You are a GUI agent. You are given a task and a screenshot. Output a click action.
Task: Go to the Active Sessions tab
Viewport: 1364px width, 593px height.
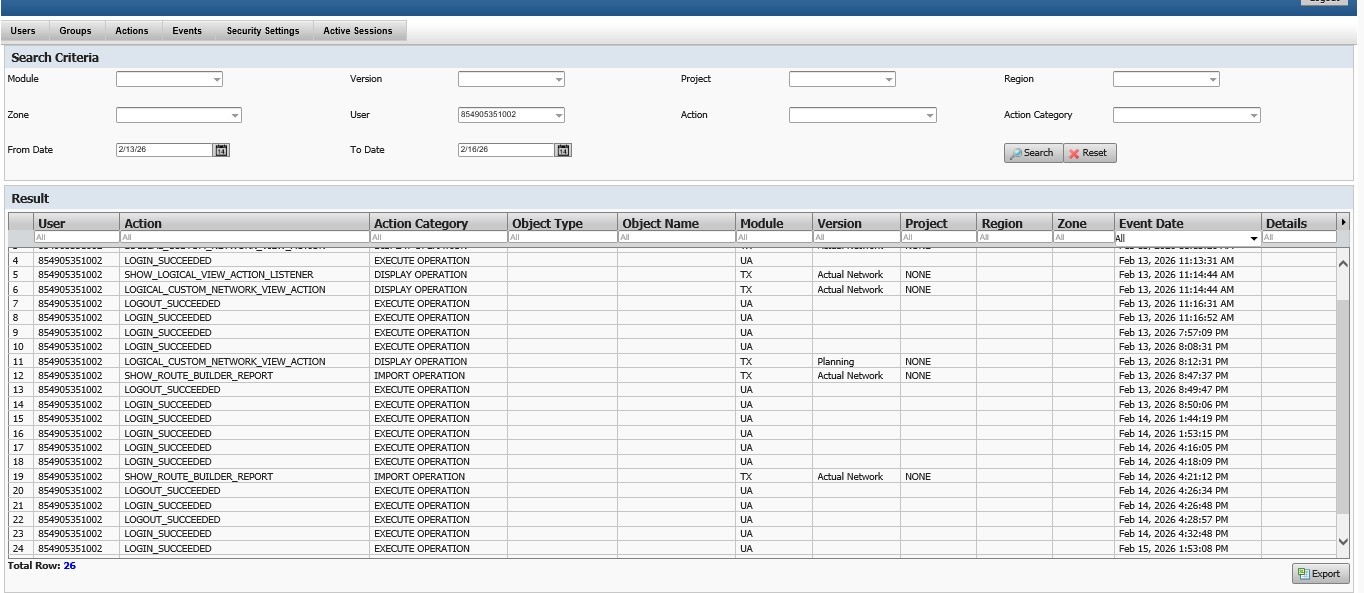pos(357,31)
